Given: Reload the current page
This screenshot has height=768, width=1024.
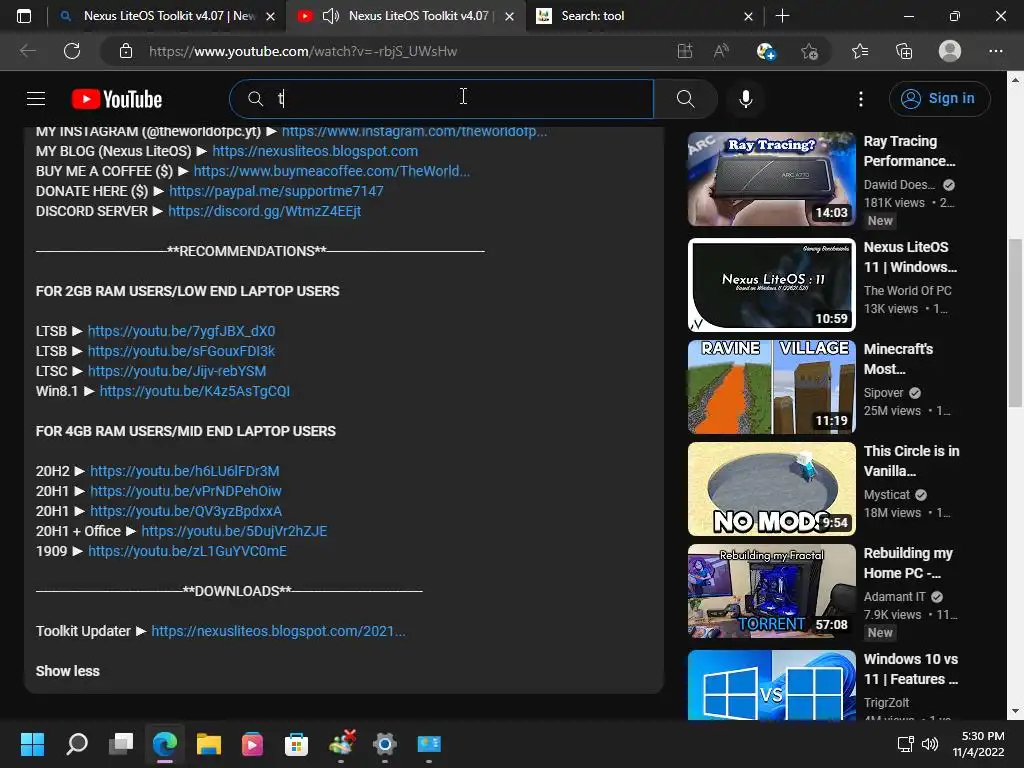Looking at the screenshot, I should (72, 51).
